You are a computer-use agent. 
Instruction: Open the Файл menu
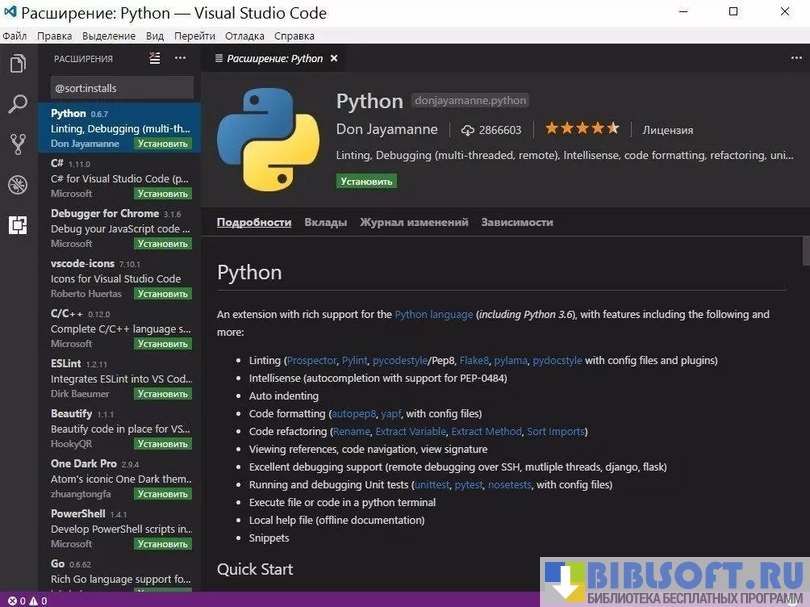14,36
